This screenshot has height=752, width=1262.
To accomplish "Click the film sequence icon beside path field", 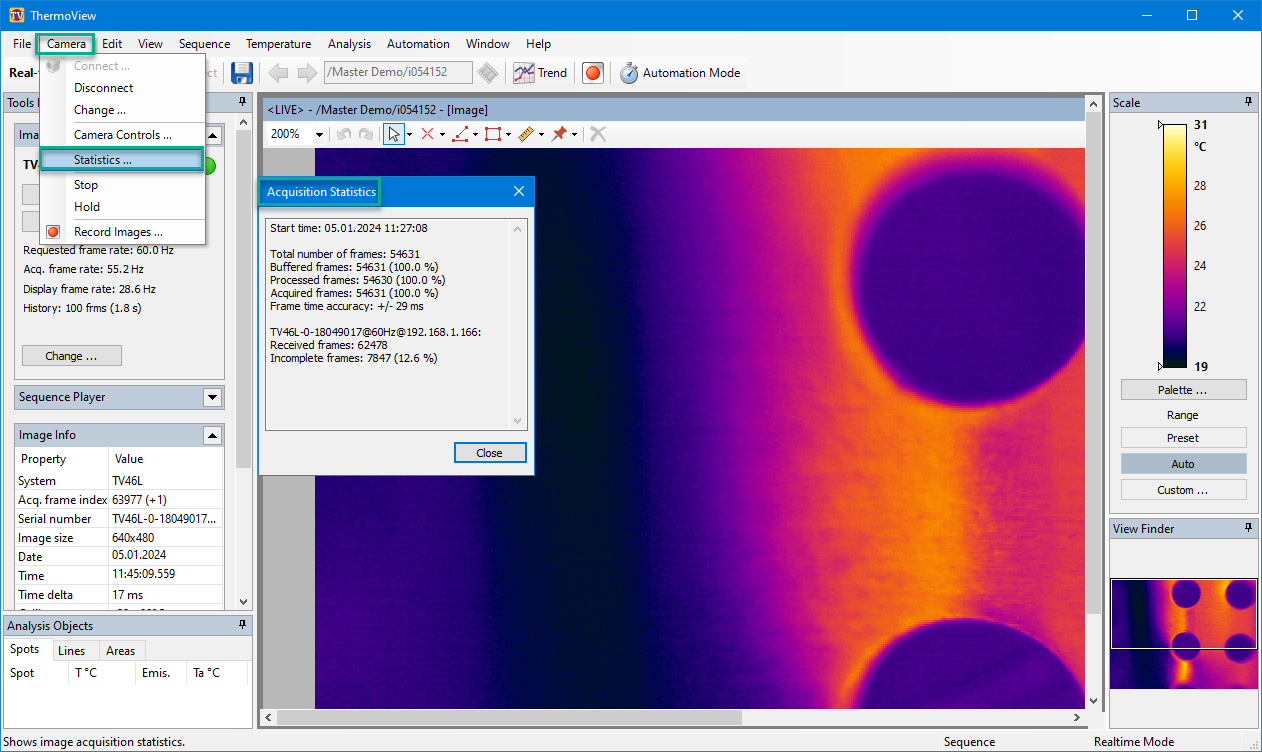I will point(487,73).
